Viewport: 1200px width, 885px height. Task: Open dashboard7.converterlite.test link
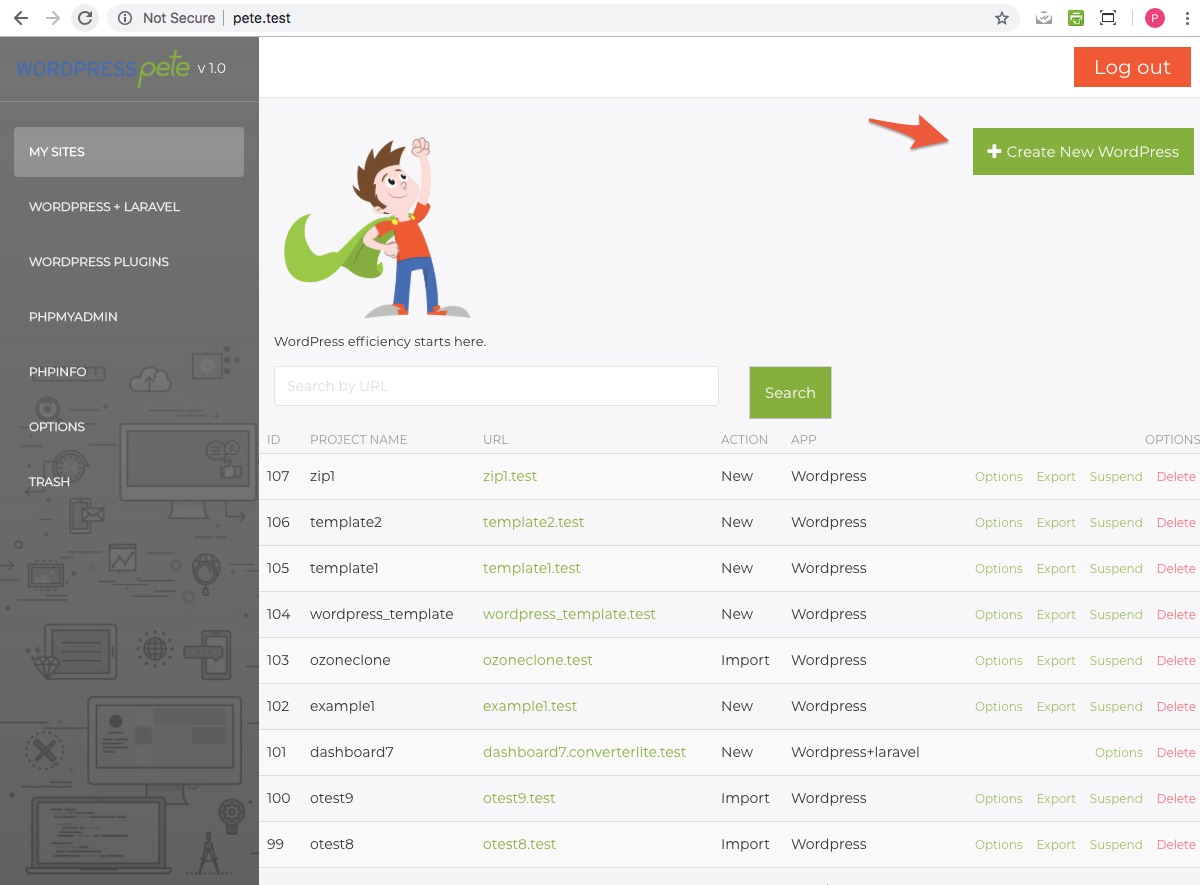coord(585,752)
